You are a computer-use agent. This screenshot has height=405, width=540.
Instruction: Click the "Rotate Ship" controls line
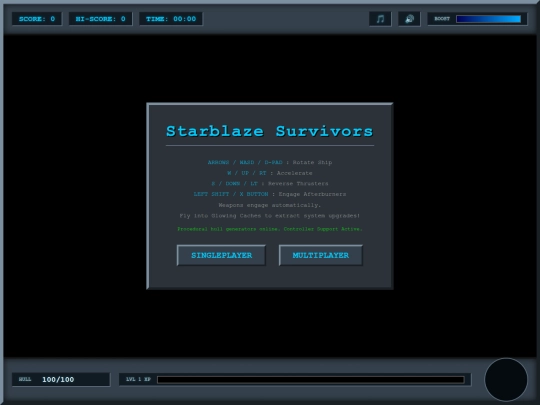pos(270,162)
